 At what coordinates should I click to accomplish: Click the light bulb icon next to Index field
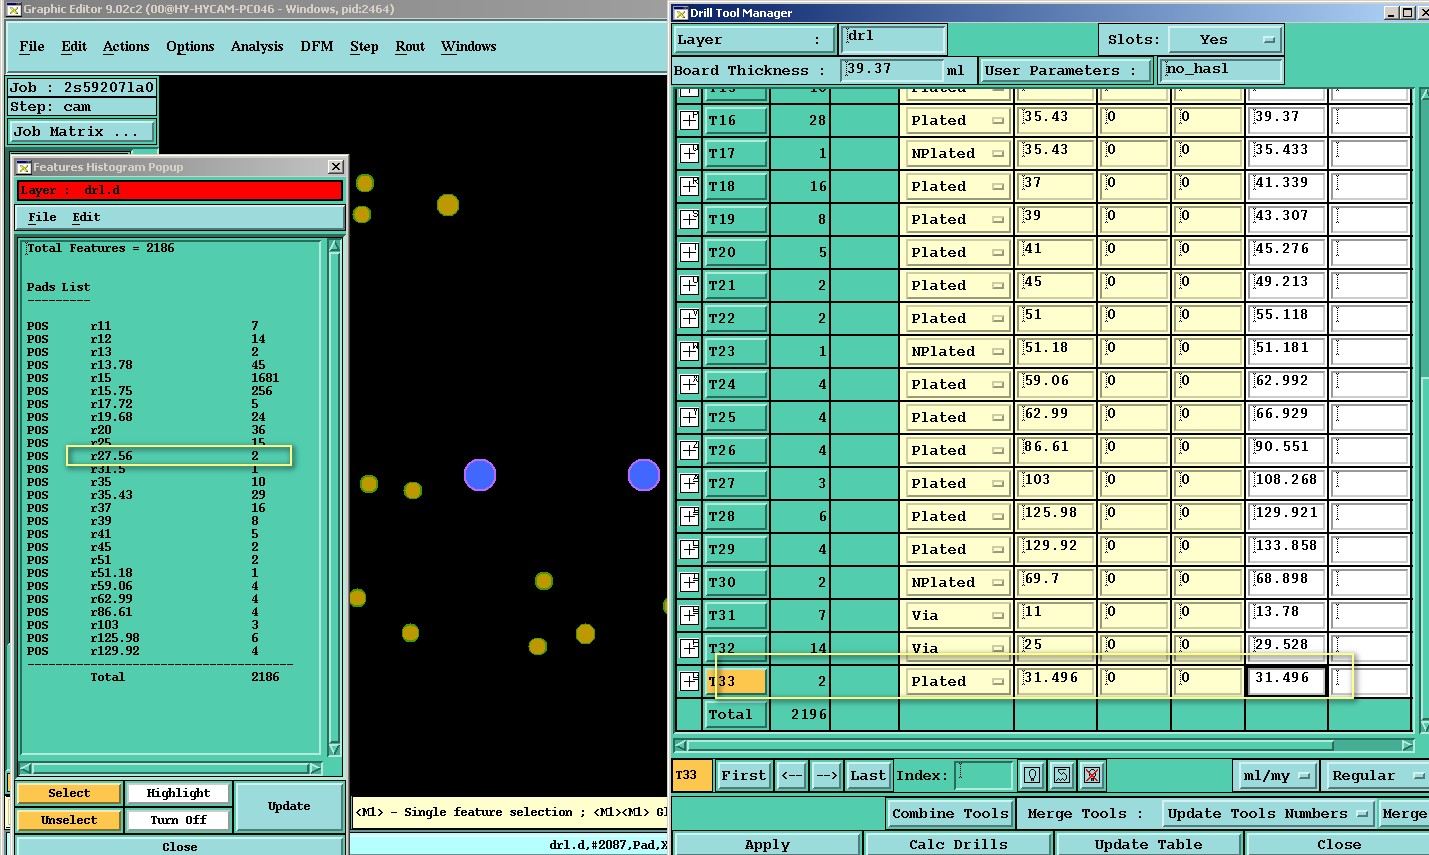click(x=1032, y=775)
